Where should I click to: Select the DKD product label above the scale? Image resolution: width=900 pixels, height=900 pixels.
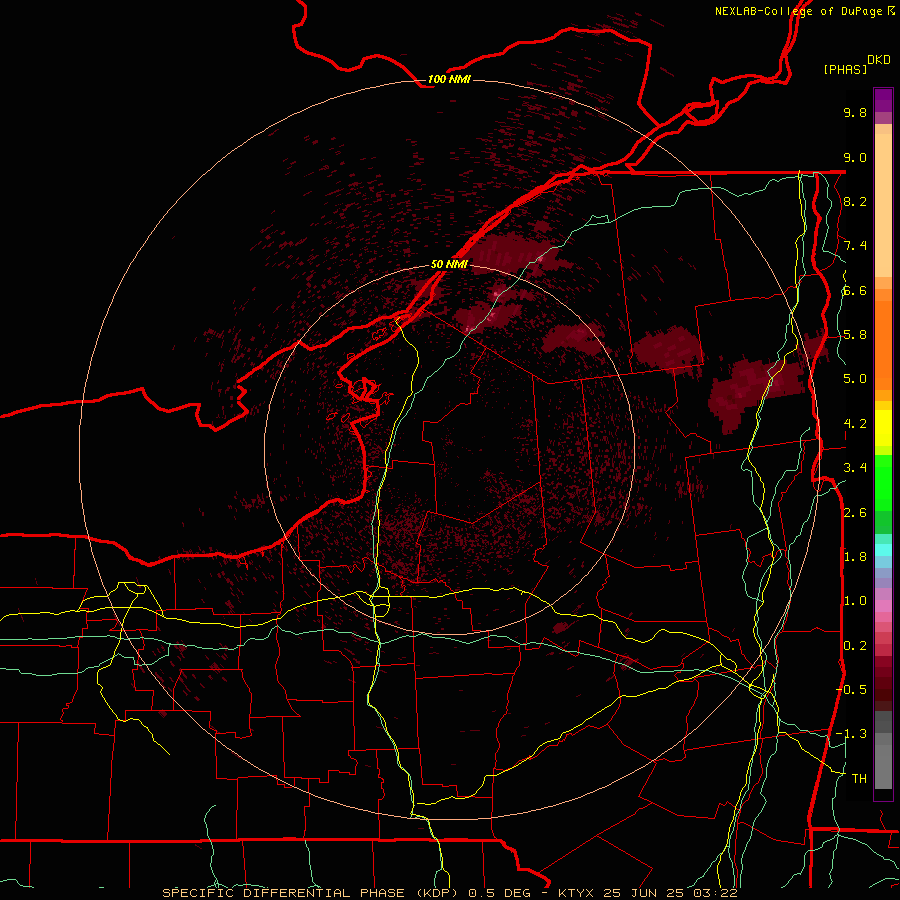[x=878, y=60]
